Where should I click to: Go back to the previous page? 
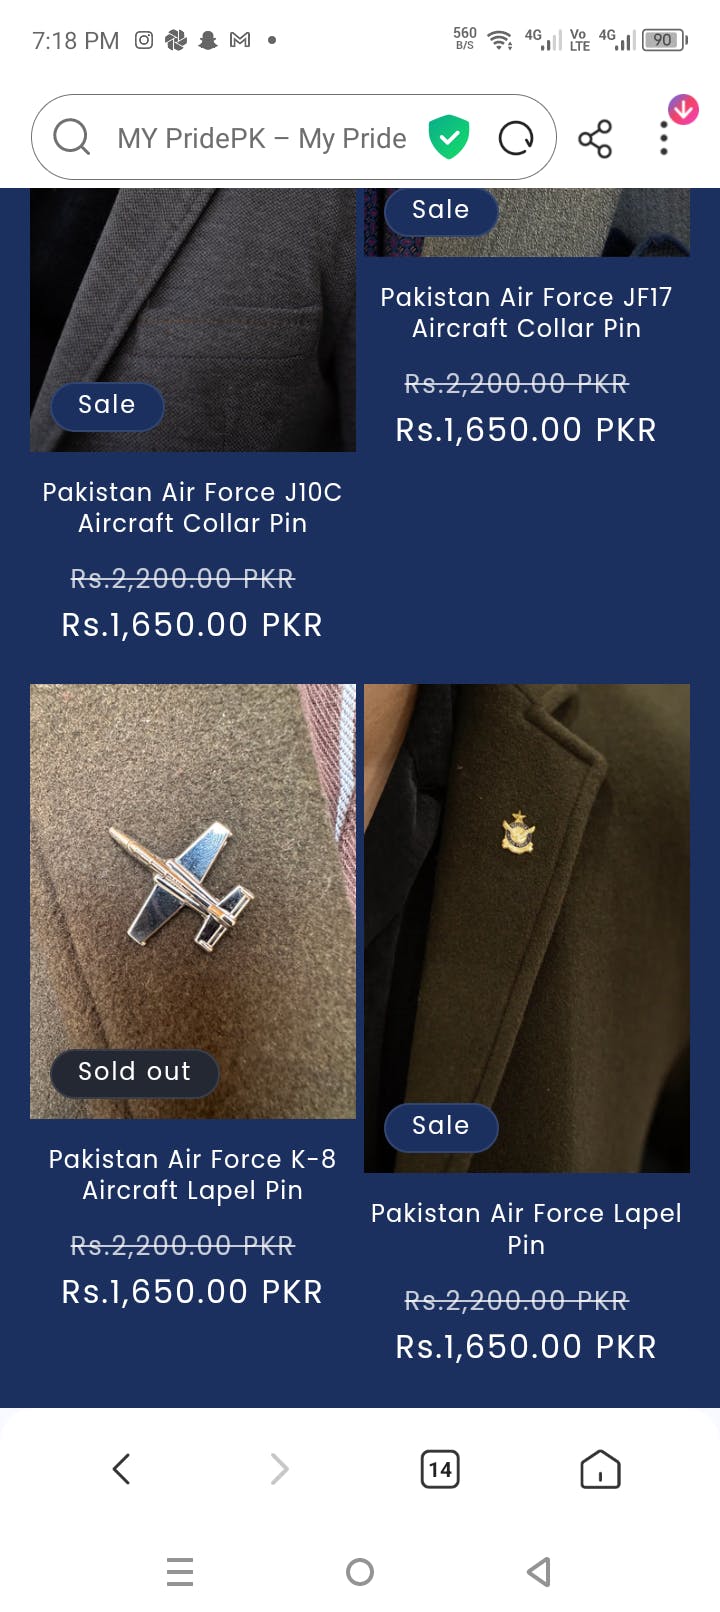(x=122, y=1469)
